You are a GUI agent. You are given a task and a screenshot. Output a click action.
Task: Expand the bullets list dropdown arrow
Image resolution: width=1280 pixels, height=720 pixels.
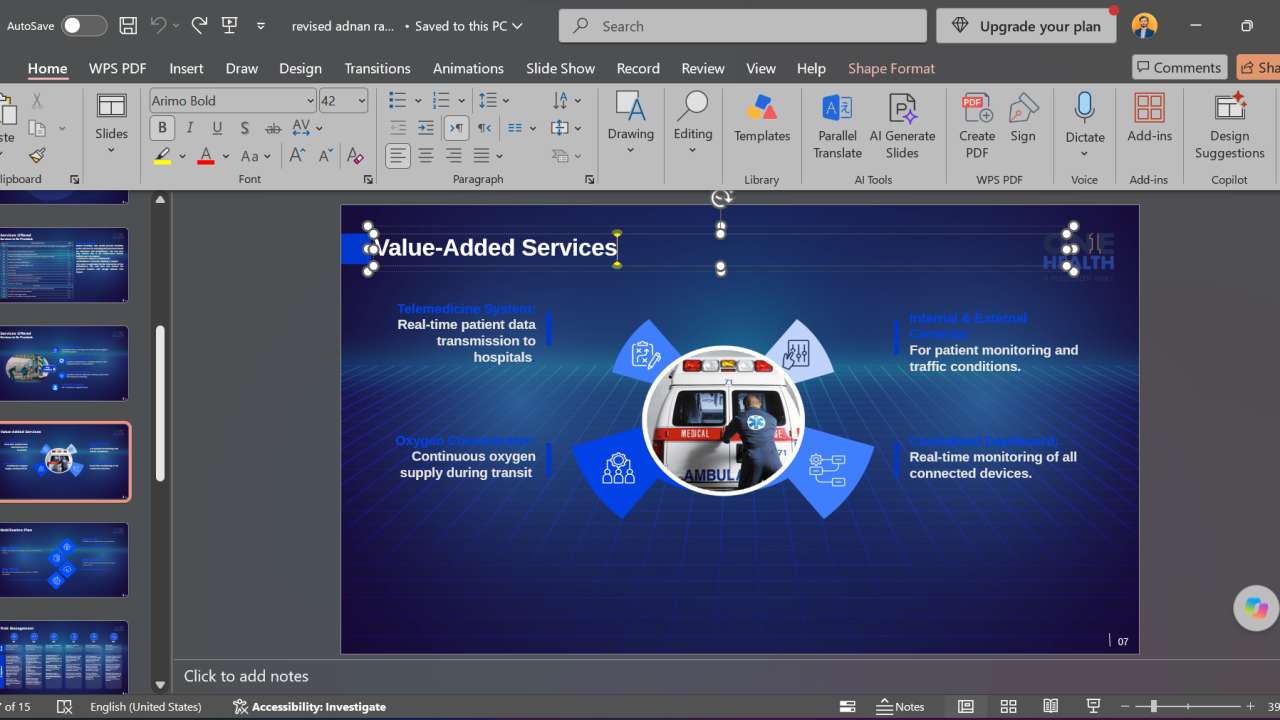418,100
